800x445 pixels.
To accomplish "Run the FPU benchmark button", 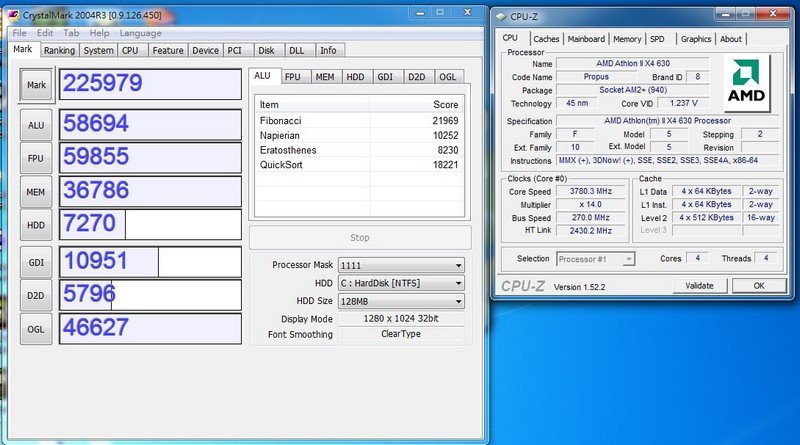I will [x=36, y=158].
